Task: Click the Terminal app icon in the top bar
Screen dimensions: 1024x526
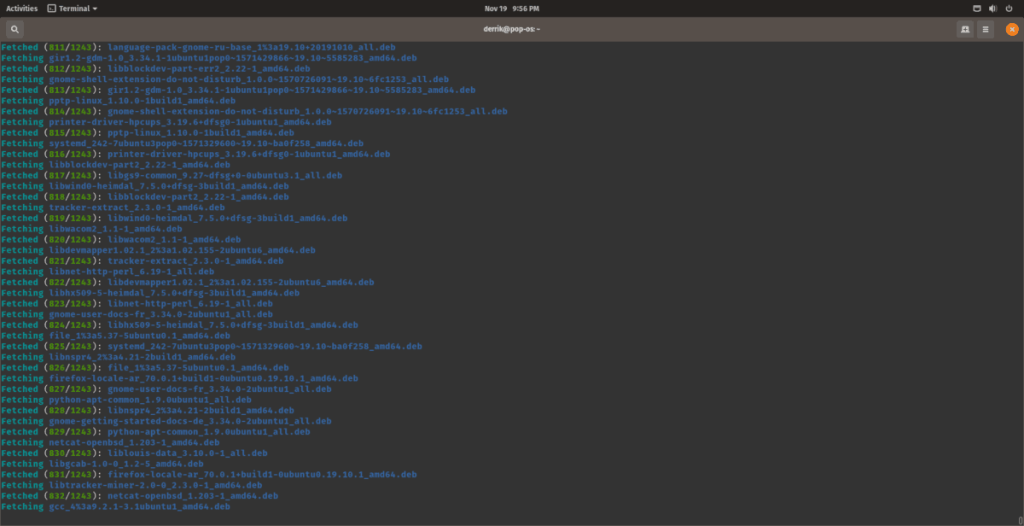Action: pyautogui.click(x=52, y=7)
